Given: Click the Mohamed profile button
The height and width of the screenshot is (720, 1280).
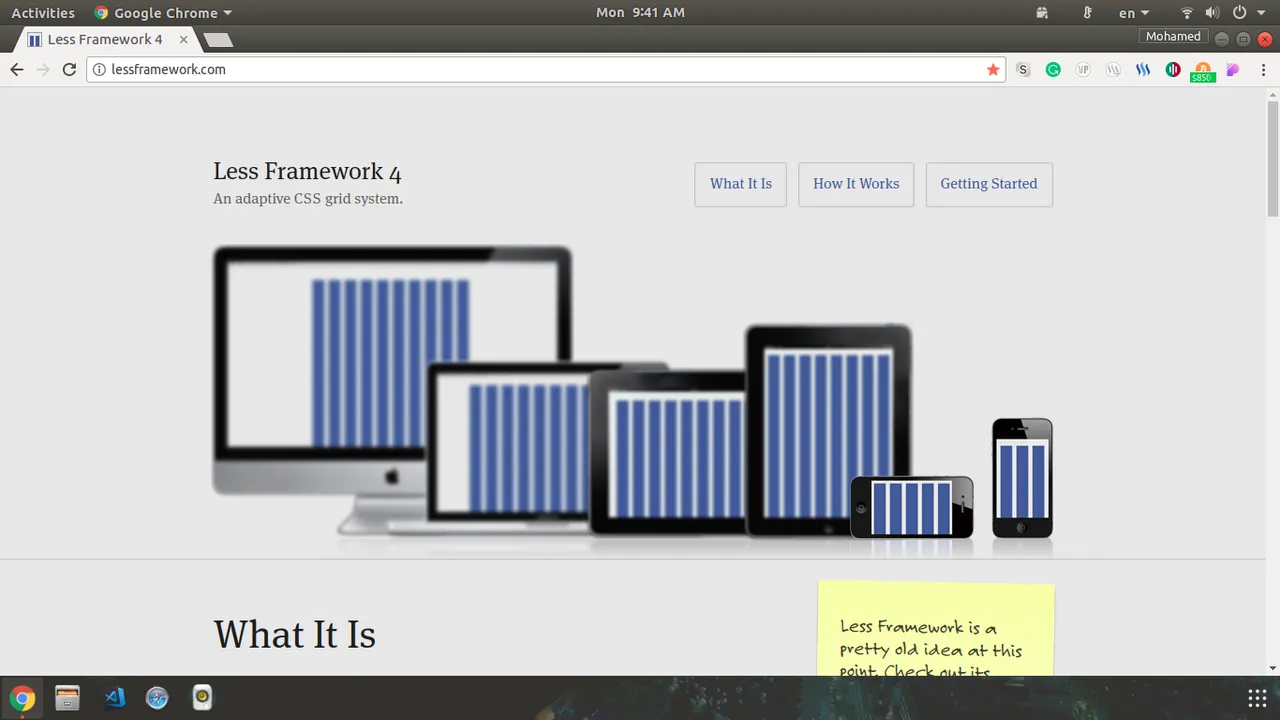Looking at the screenshot, I should tap(1173, 36).
